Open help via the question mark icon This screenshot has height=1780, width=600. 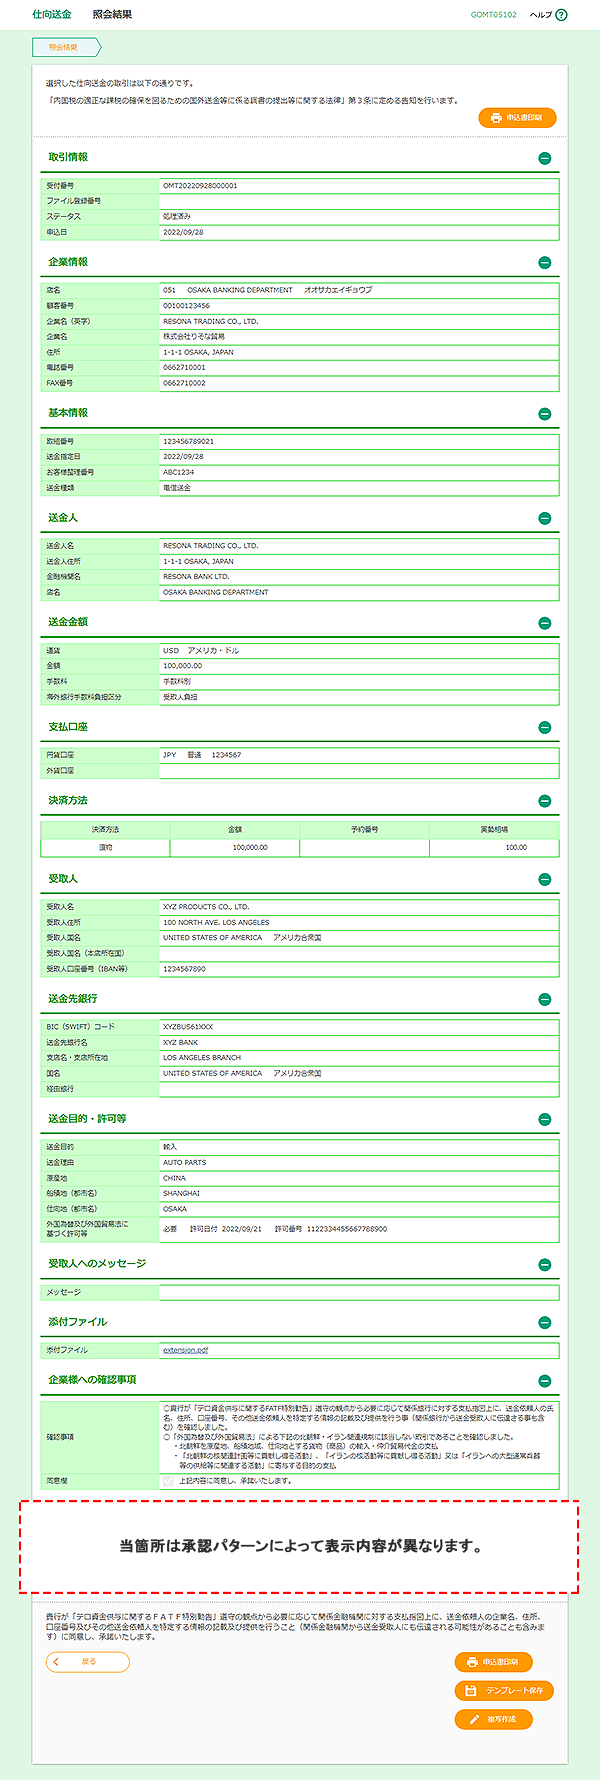point(561,15)
